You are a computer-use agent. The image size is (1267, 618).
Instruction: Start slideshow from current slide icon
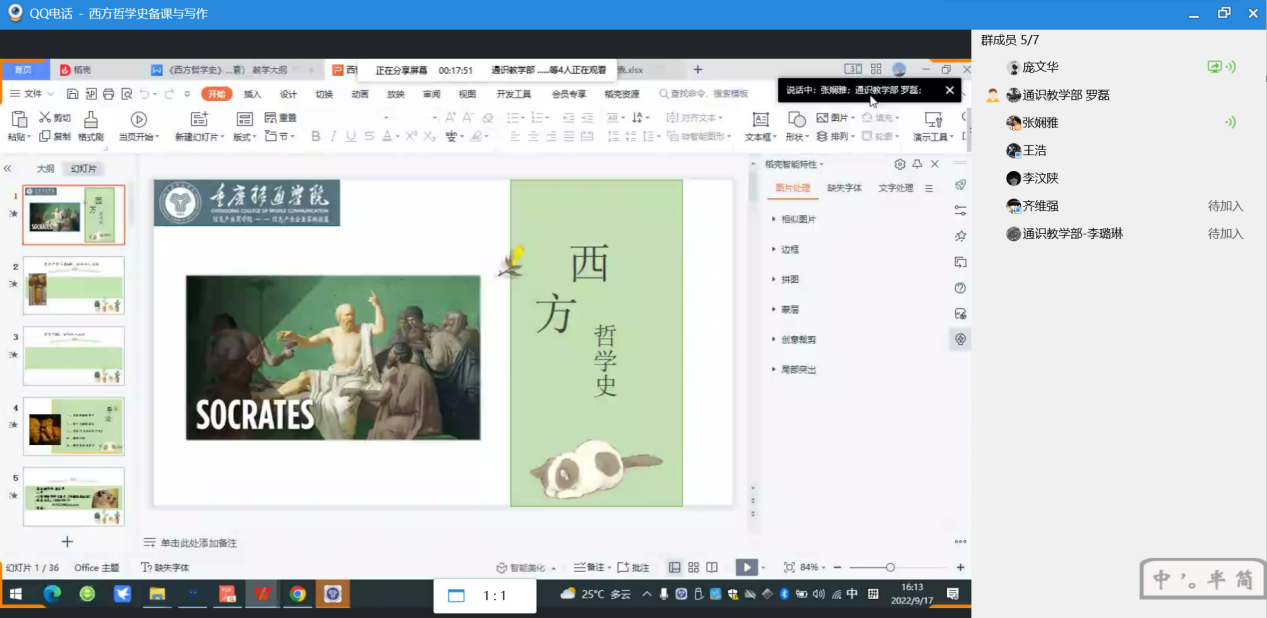tap(138, 120)
